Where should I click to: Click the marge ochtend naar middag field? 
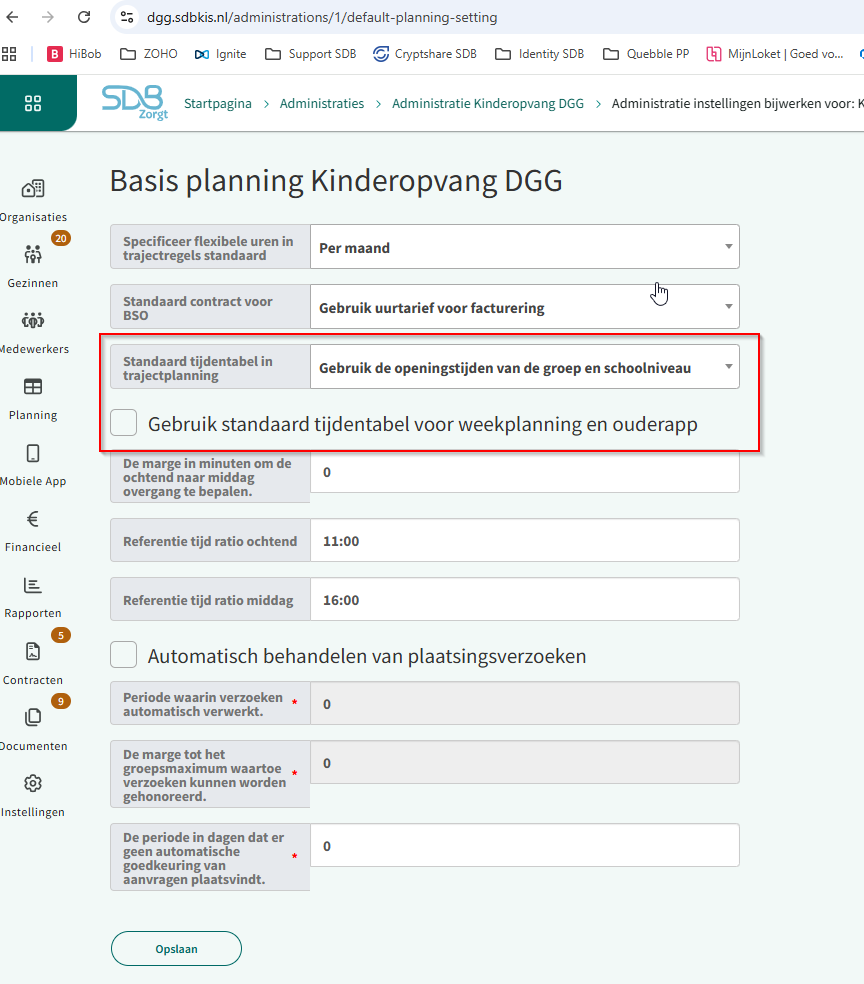coord(525,472)
